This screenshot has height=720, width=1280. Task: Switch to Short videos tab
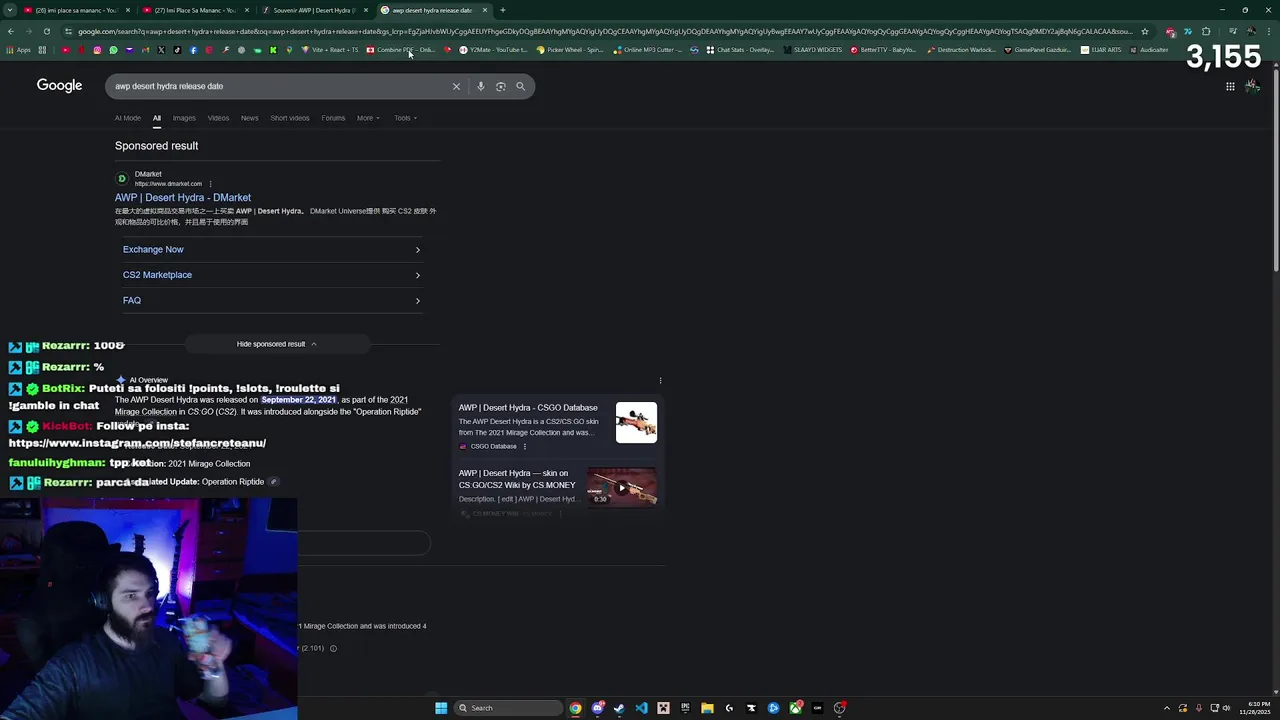[290, 118]
